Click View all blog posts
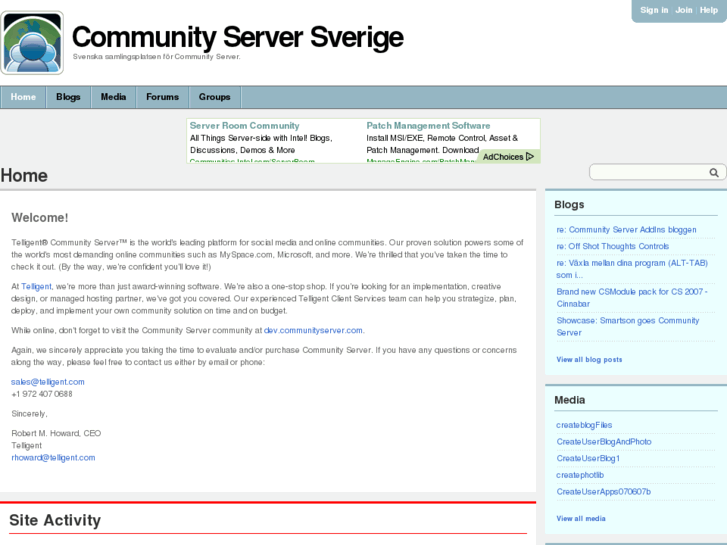 (x=589, y=359)
